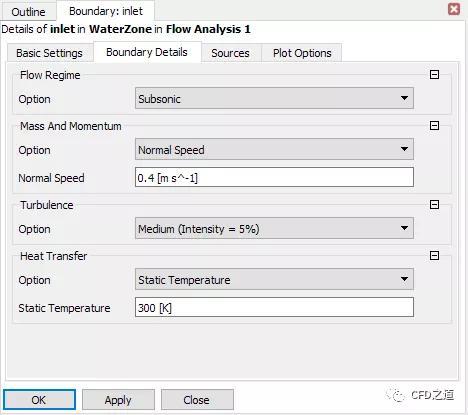This screenshot has height=415, width=468.
Task: Open the Subsonic flow regime dropdown
Action: point(274,98)
